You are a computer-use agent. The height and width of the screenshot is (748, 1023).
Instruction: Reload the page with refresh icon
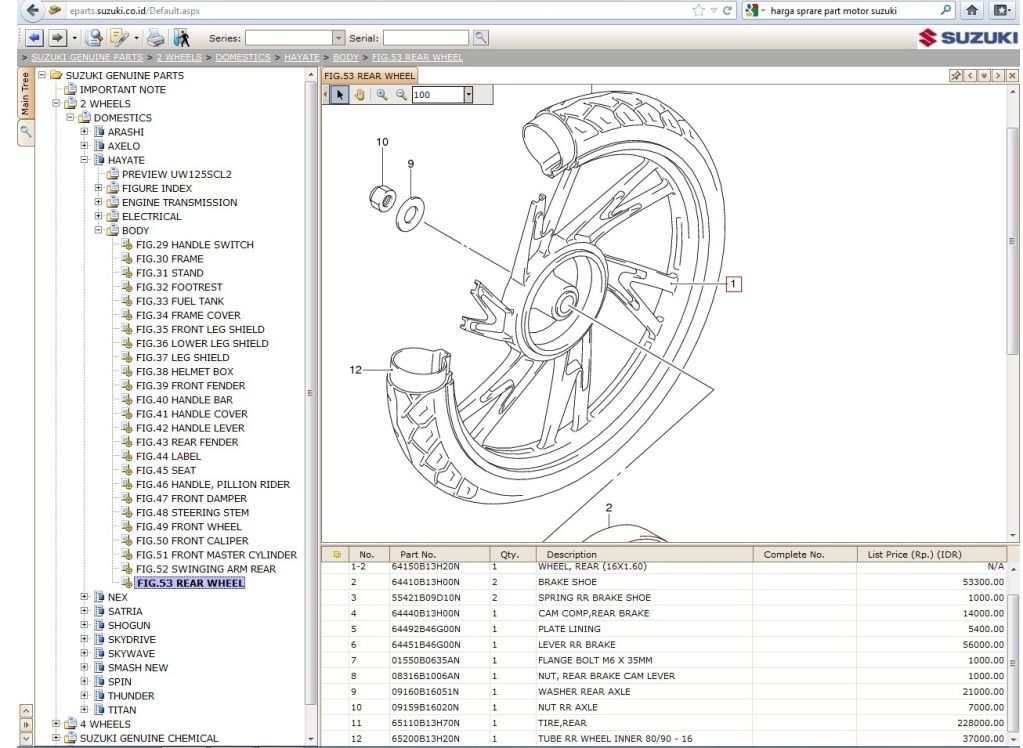727,10
